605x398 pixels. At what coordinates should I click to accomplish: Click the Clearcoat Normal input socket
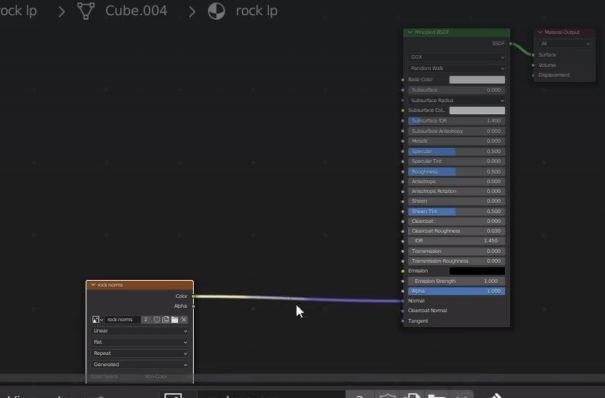click(403, 310)
